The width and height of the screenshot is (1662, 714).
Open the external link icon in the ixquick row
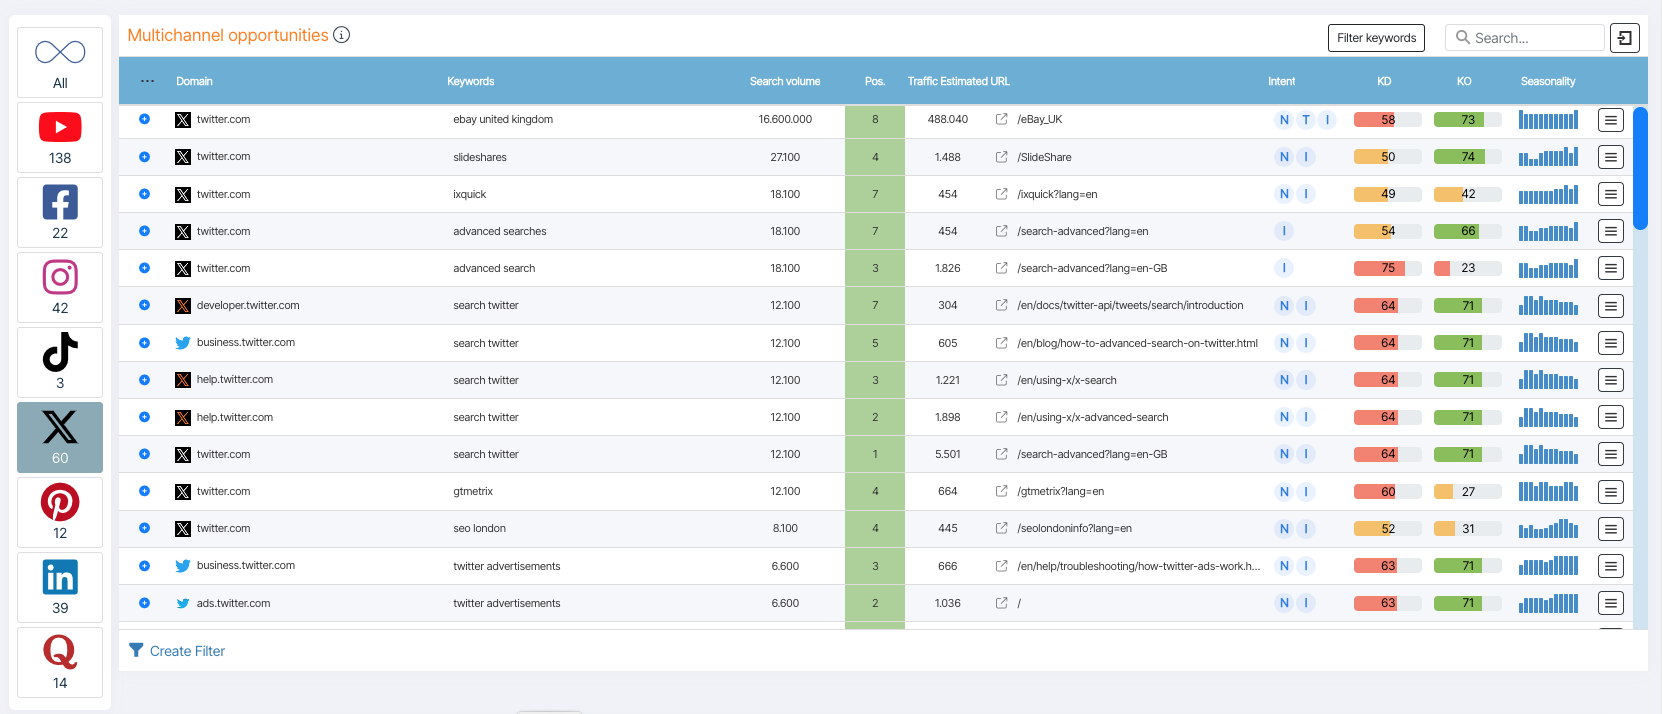coord(1001,194)
